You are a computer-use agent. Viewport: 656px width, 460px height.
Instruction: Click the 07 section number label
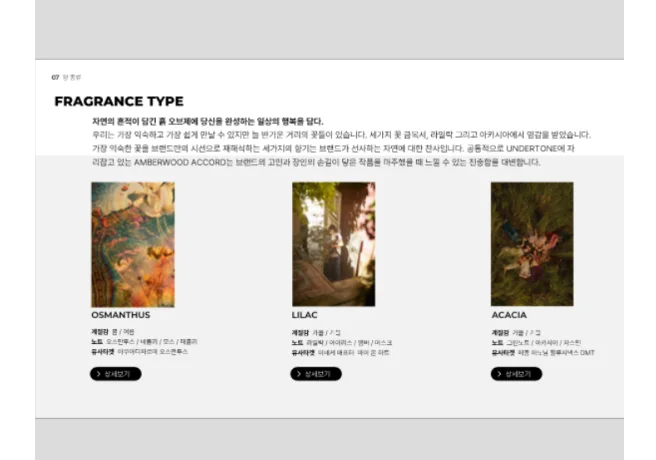pyautogui.click(x=55, y=77)
